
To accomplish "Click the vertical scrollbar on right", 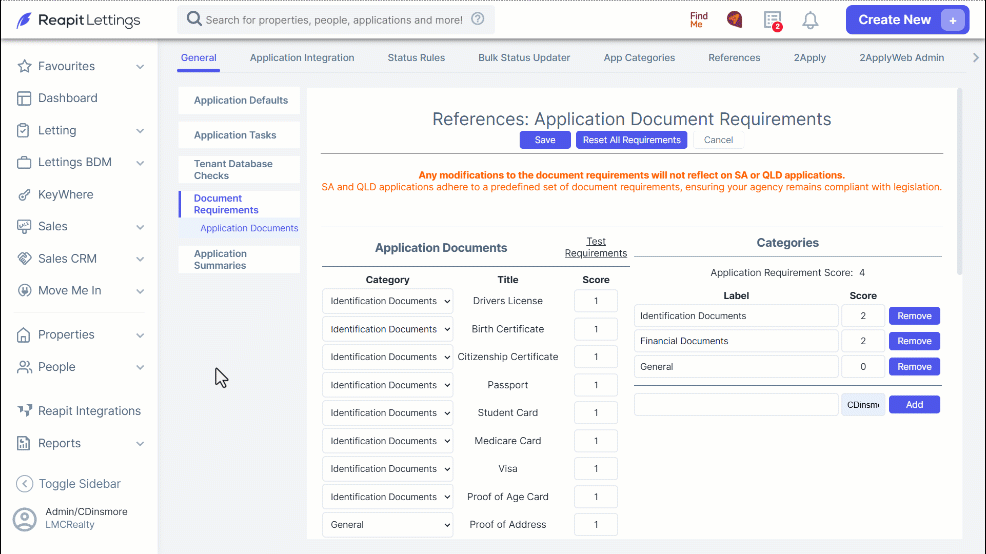I will tap(960, 182).
